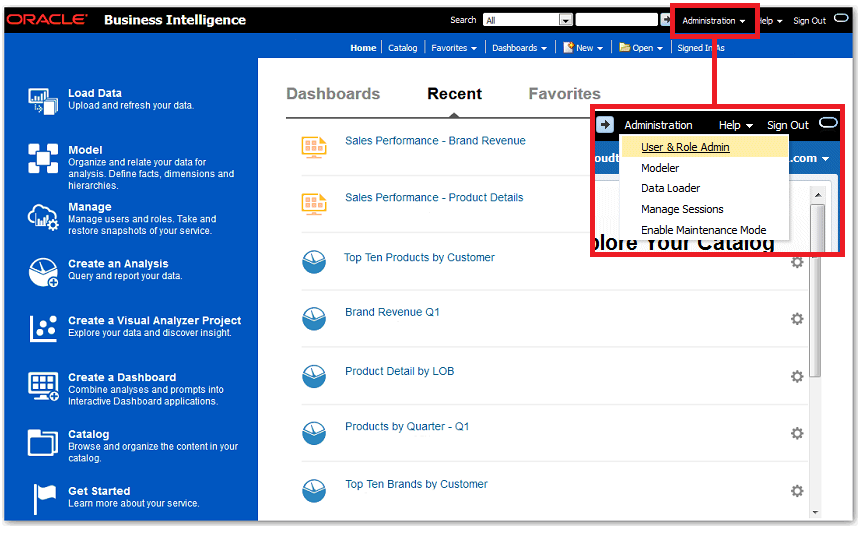Image resolution: width=865 pixels, height=534 pixels.
Task: Click the Model heading in sidebar
Action: pos(85,150)
